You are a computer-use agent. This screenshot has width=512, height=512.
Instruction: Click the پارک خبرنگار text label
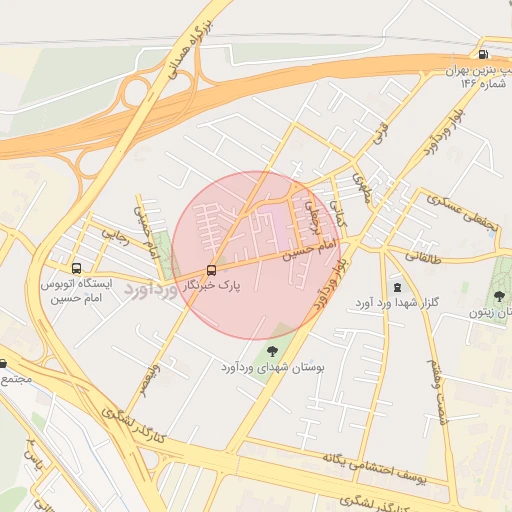pyautogui.click(x=211, y=286)
